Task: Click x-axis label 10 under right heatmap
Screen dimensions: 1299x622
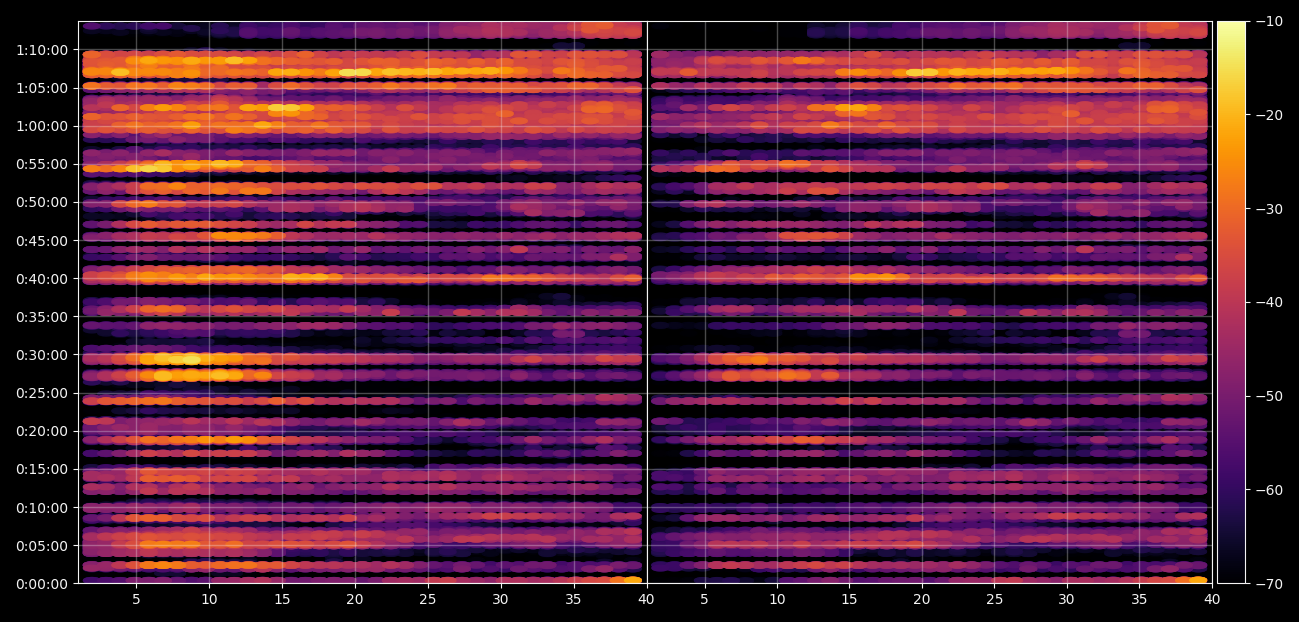Action: click(777, 600)
